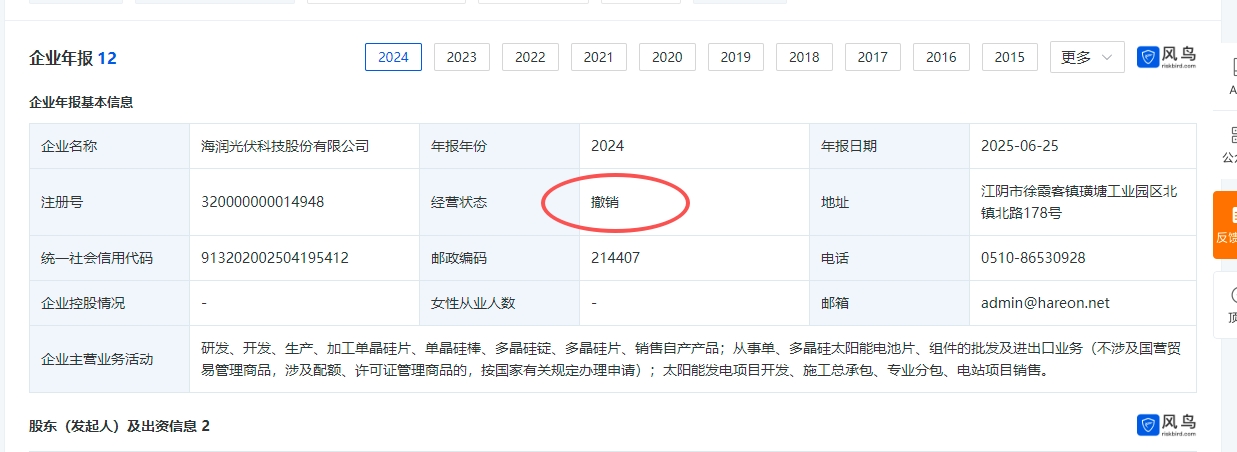Click the 企业年报基本信息 subheading
This screenshot has width=1237, height=452.
coord(81,102)
